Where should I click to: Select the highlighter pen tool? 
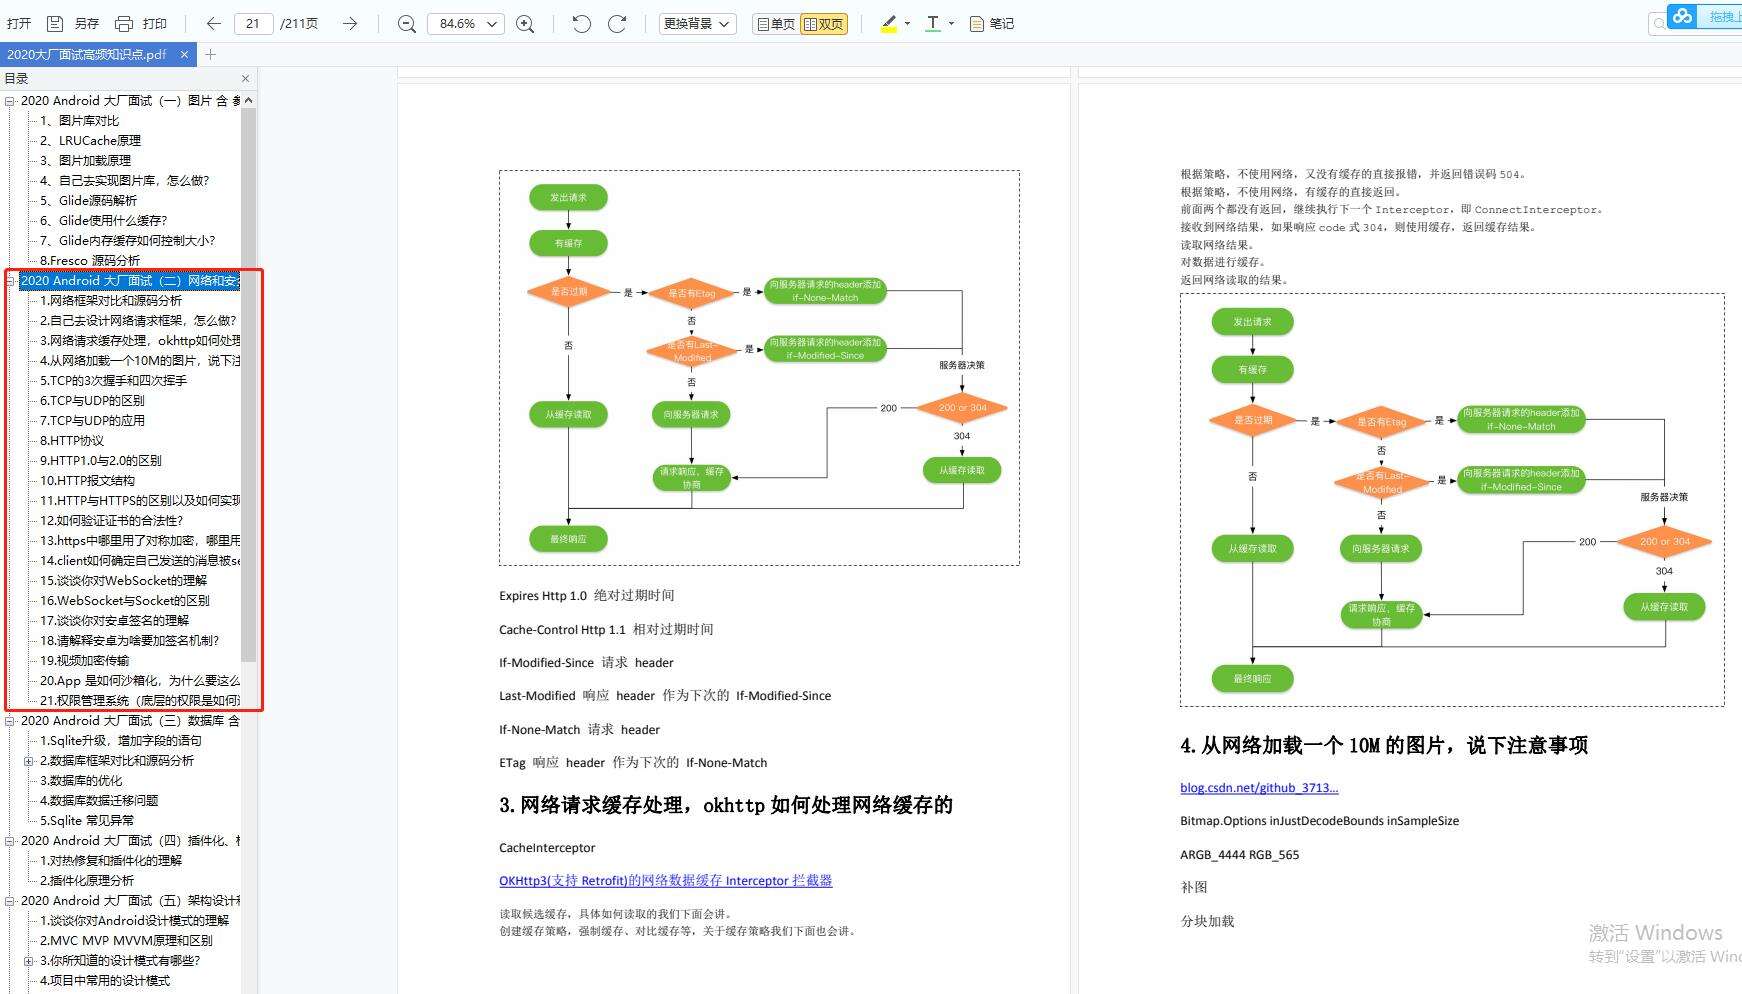click(x=888, y=22)
